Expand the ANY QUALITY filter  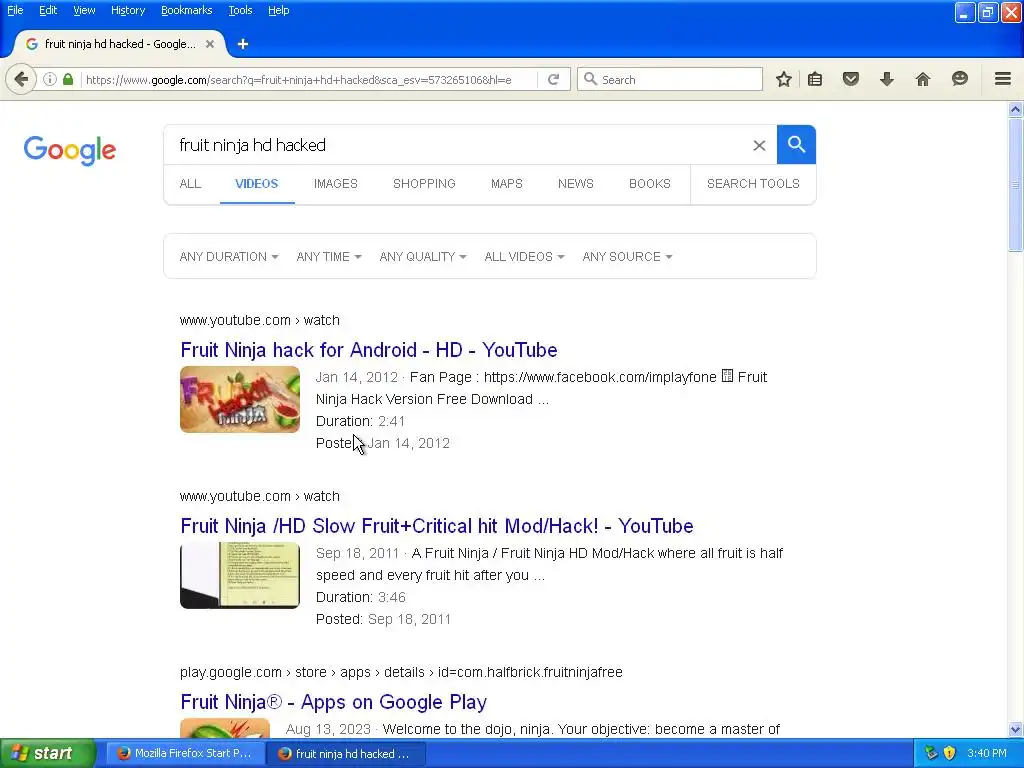click(423, 257)
